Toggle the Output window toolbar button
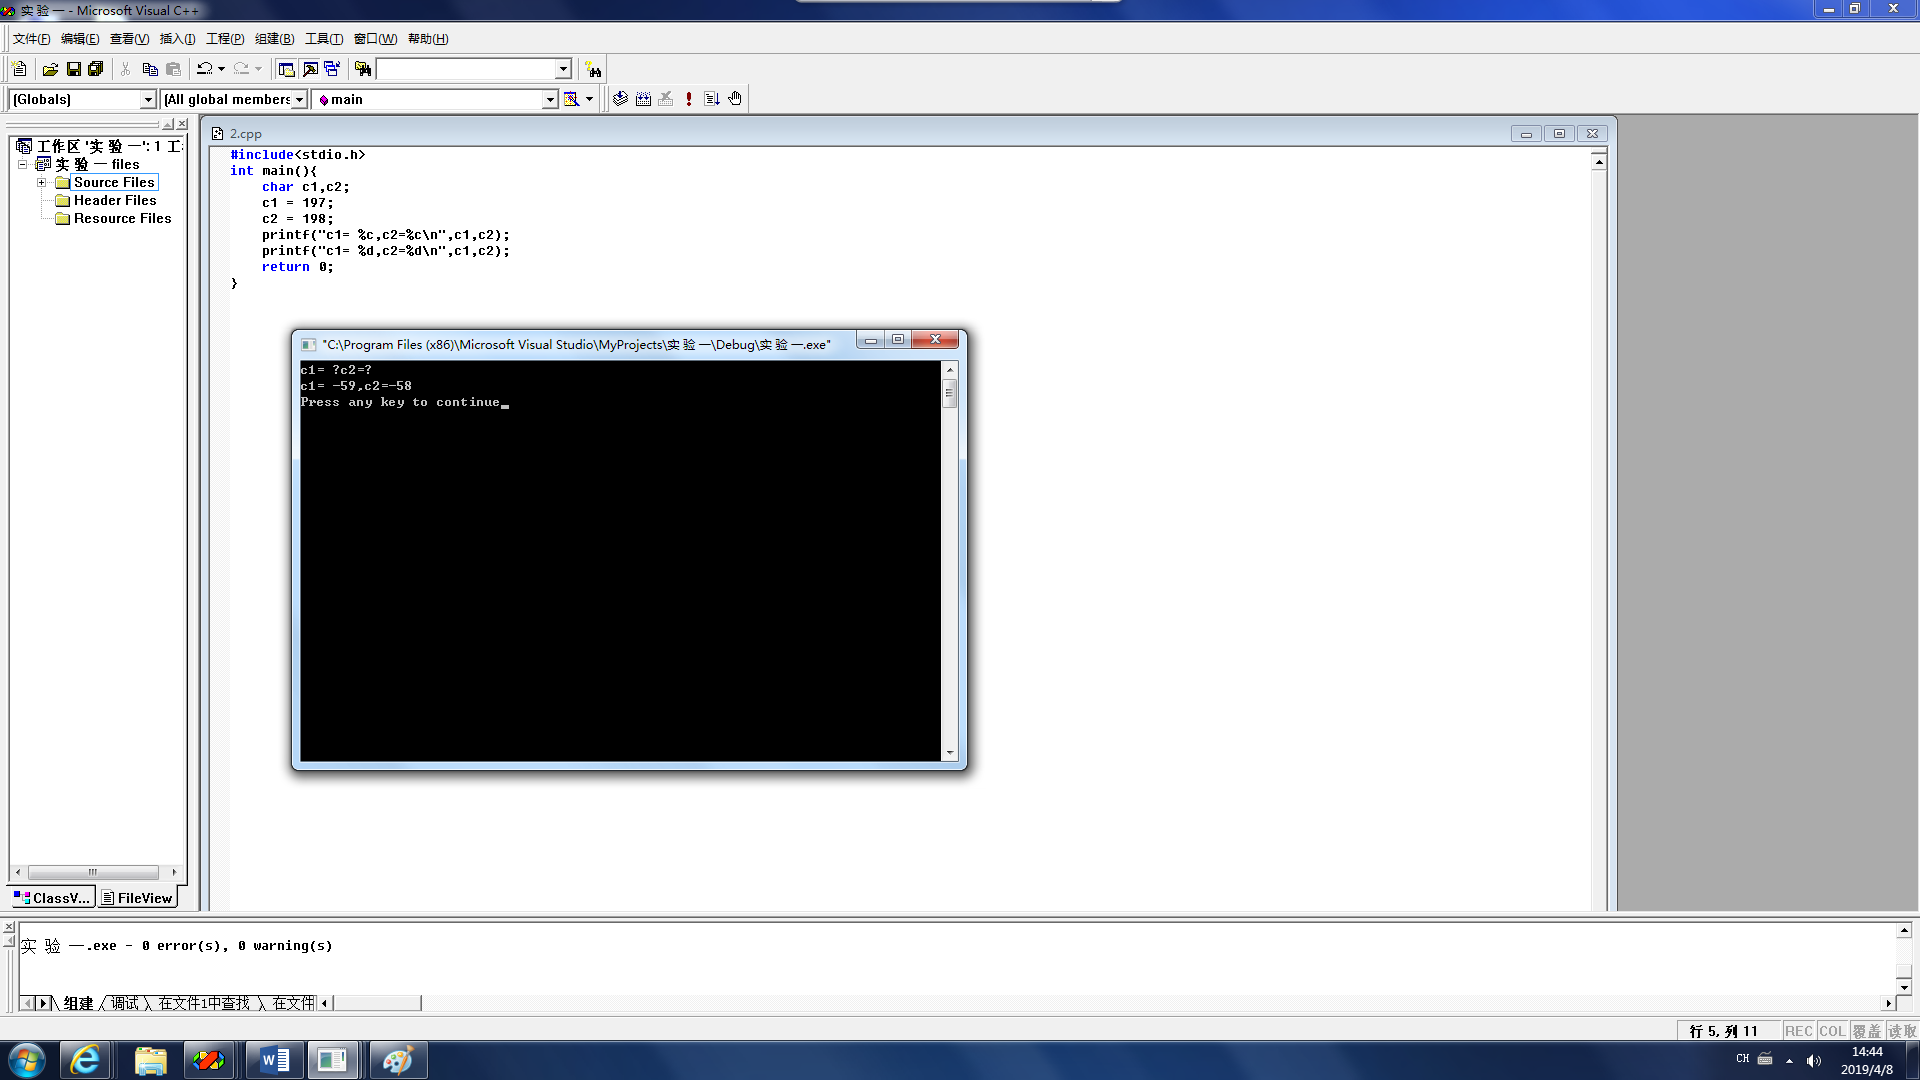Viewport: 1920px width, 1080px height. coord(310,69)
